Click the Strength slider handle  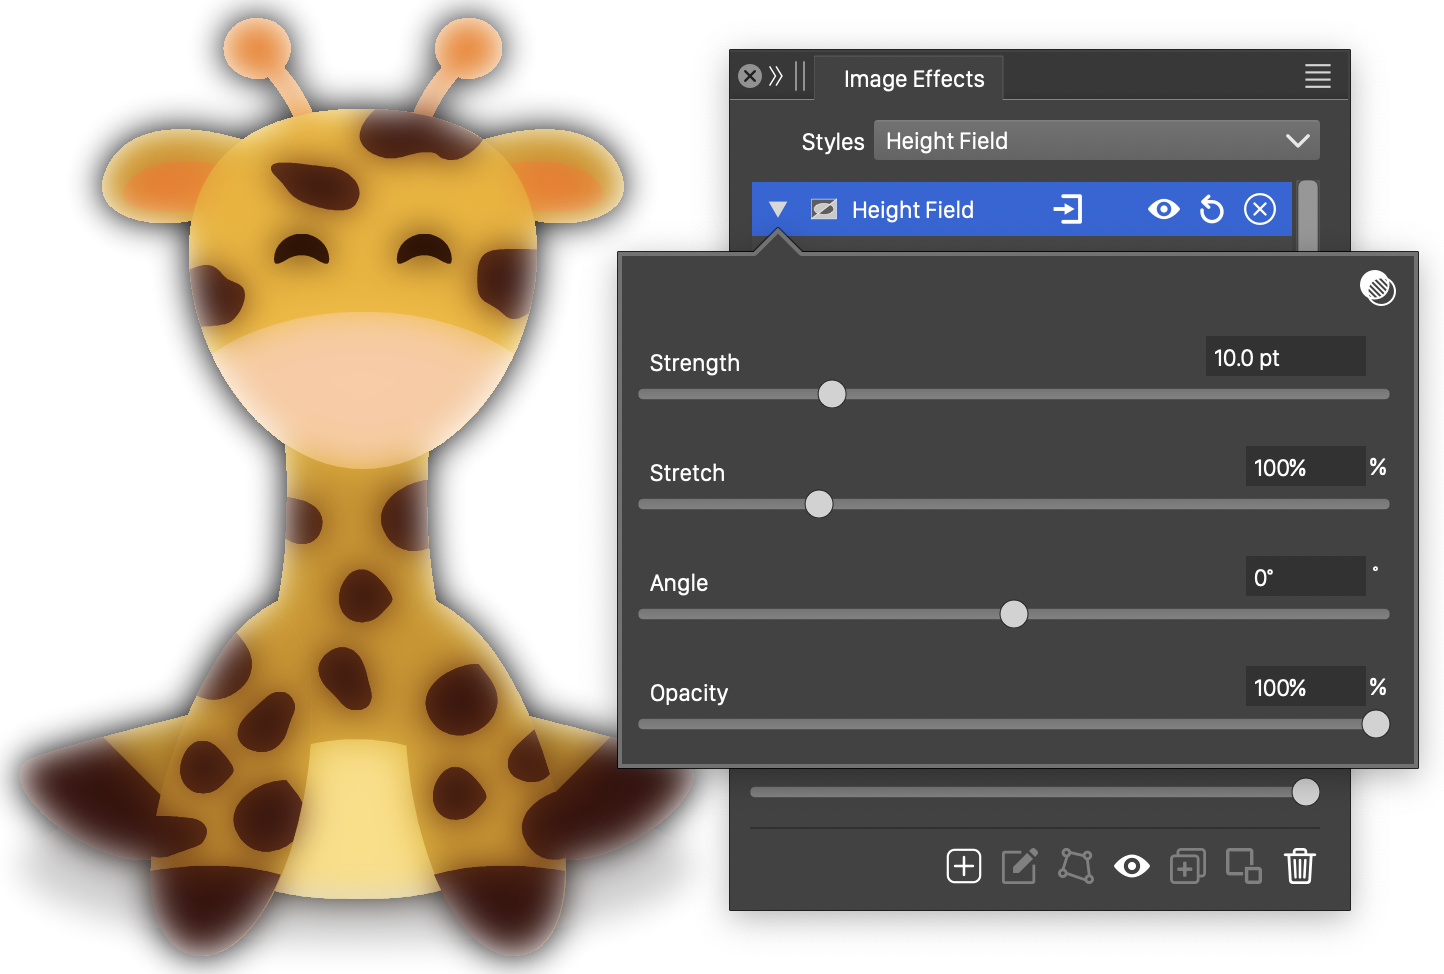pyautogui.click(x=832, y=394)
